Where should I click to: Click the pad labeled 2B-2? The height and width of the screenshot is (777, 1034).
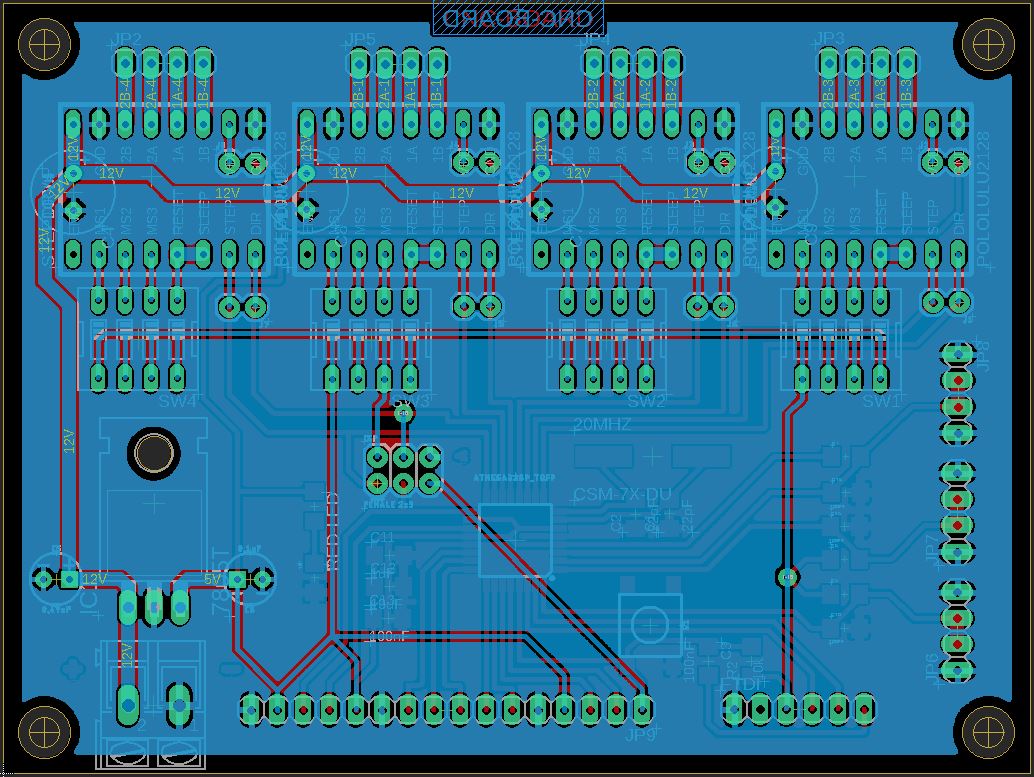point(593,64)
